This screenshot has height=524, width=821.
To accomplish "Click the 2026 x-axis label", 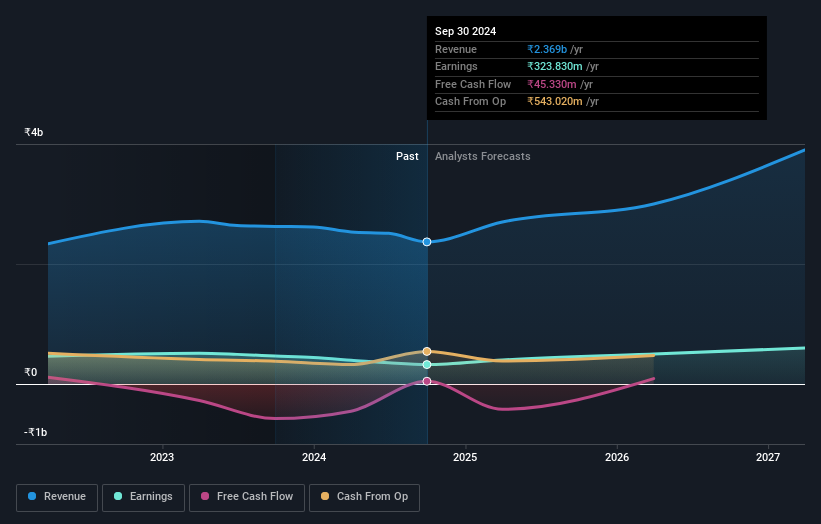I will click(x=617, y=457).
